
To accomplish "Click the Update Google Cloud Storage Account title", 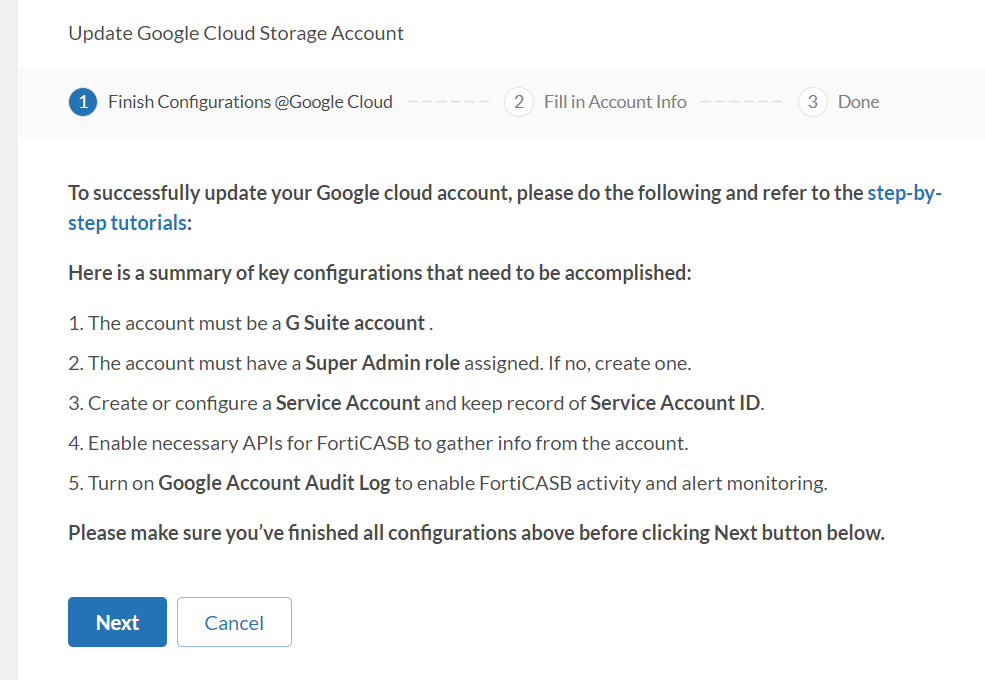I will 235,33.
